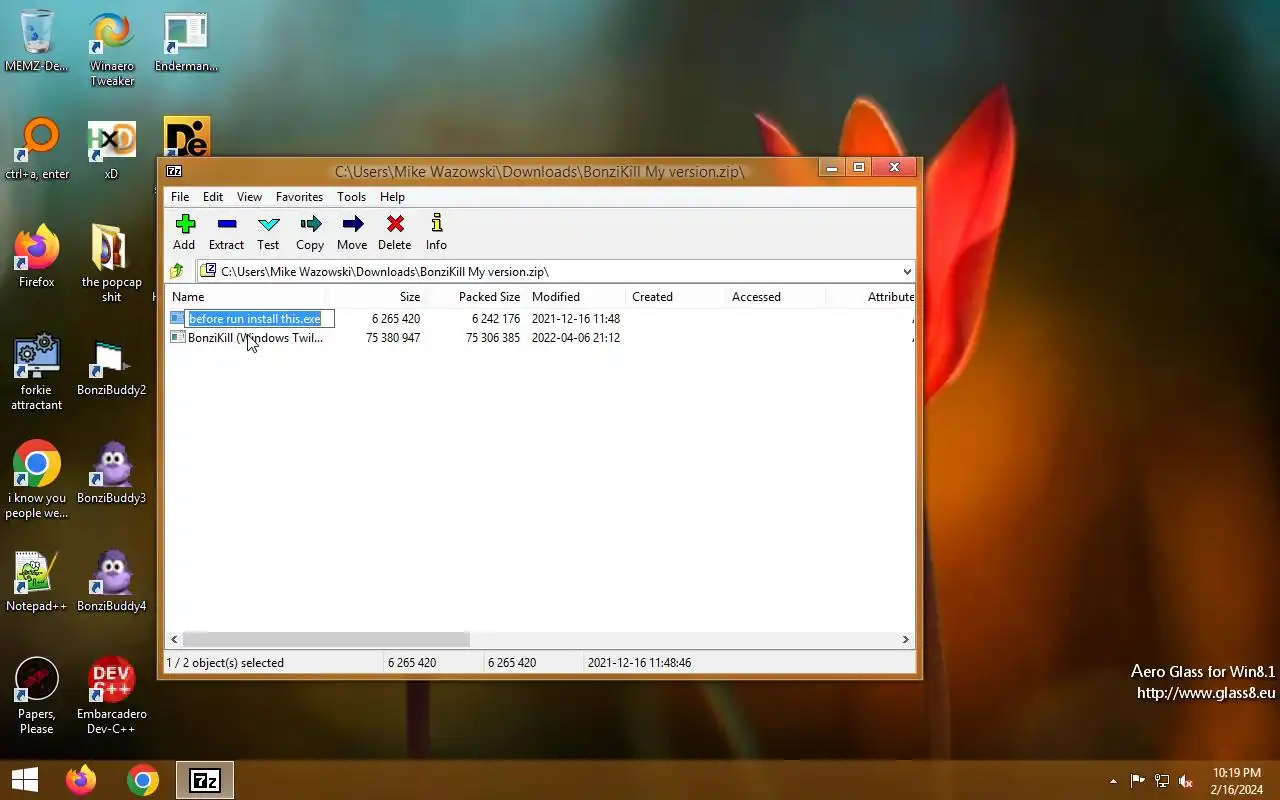The height and width of the screenshot is (800, 1280).
Task: Launch BonziBuddy2 desktop shortcut
Action: click(x=112, y=366)
